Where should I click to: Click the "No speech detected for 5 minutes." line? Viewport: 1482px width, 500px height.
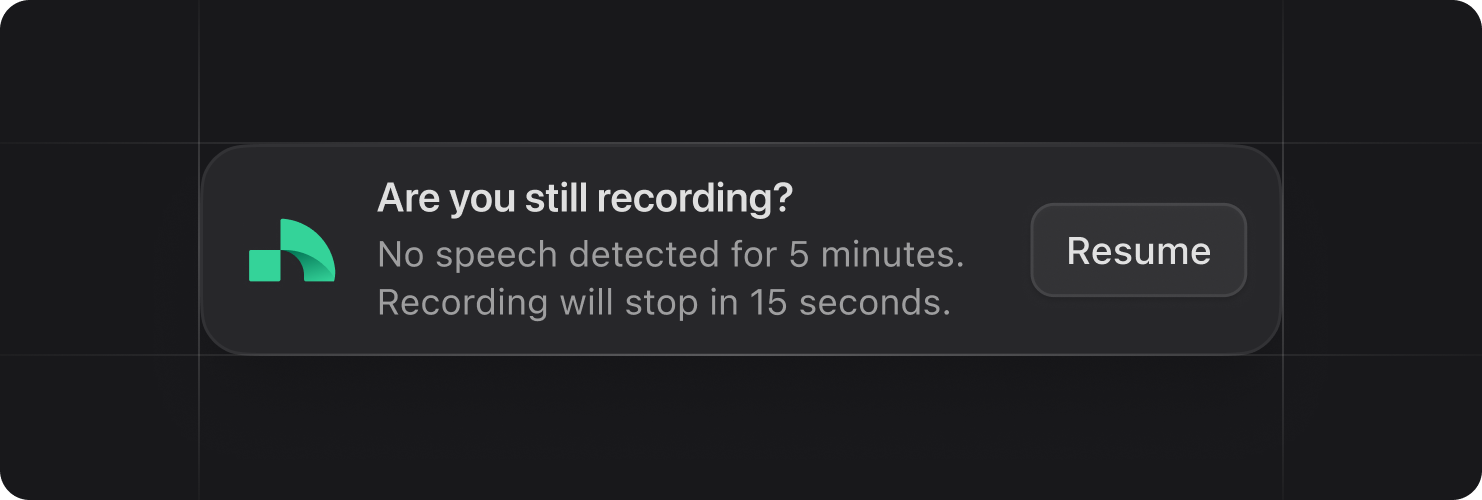tap(670, 255)
